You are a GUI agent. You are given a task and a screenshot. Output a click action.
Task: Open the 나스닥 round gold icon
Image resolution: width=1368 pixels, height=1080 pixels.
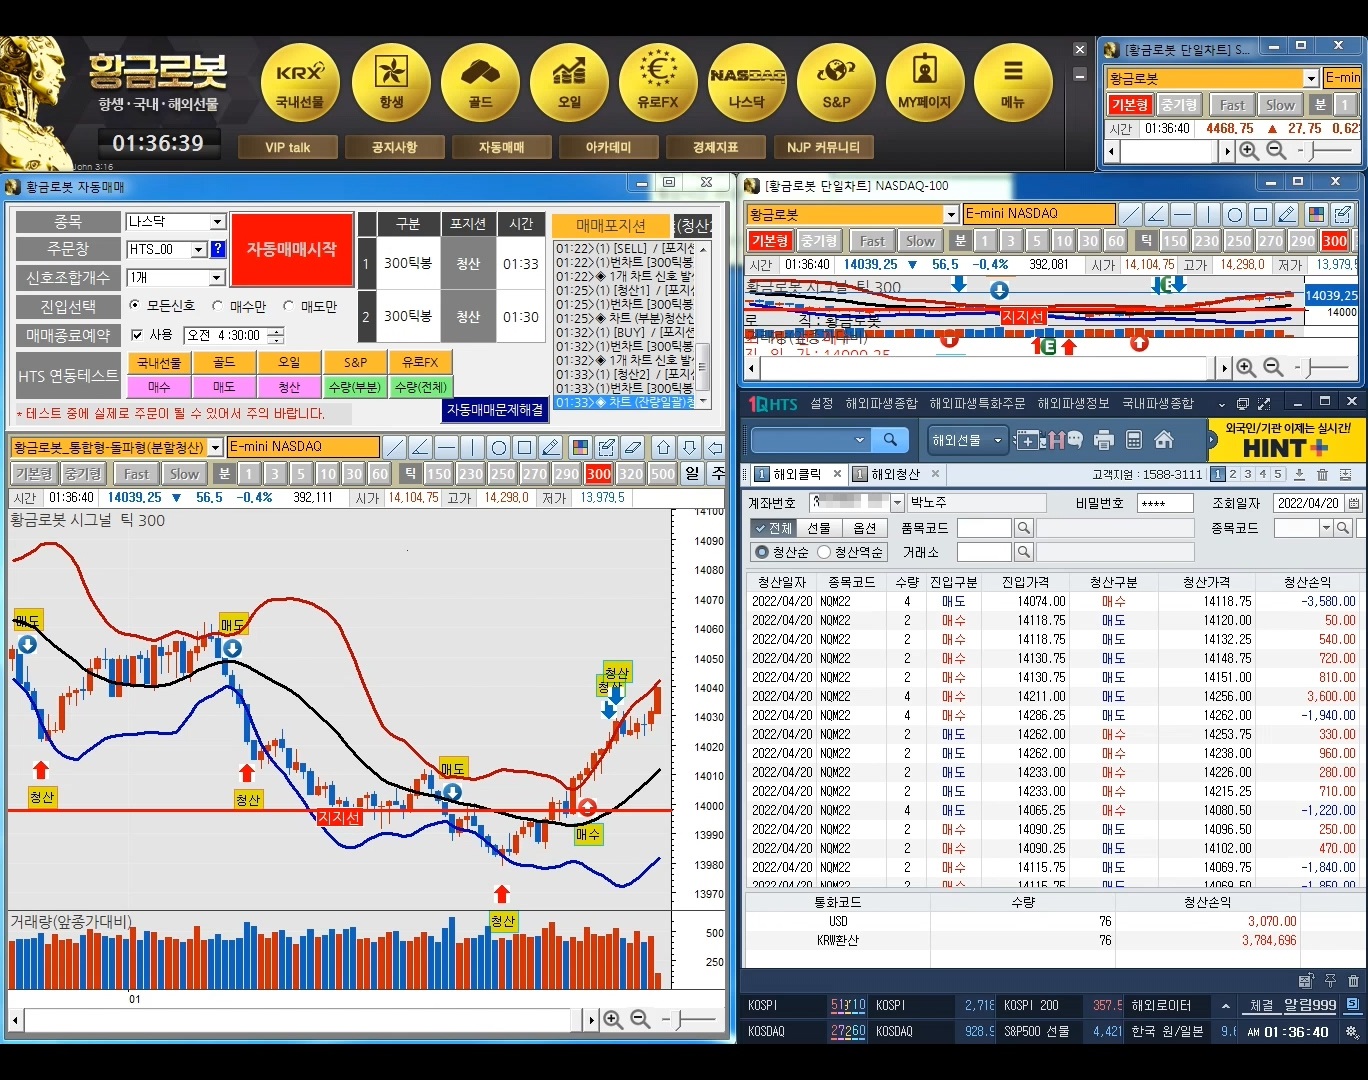point(747,84)
